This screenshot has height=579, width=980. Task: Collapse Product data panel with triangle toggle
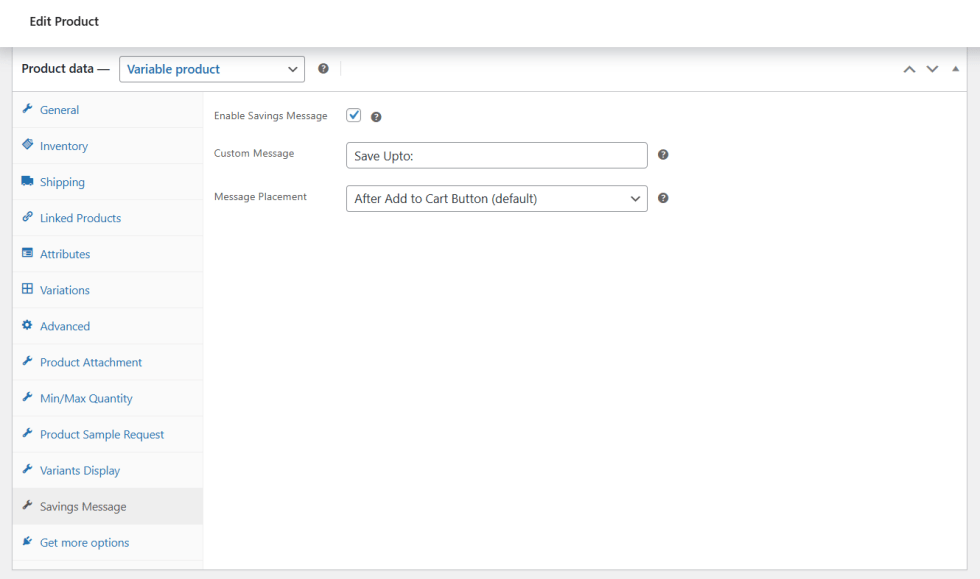coord(956,69)
